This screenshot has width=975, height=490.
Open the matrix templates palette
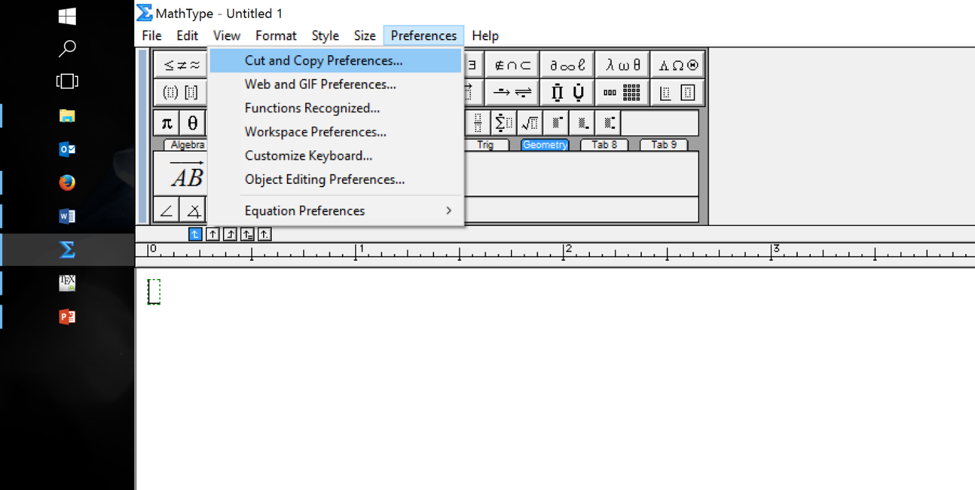tap(622, 93)
